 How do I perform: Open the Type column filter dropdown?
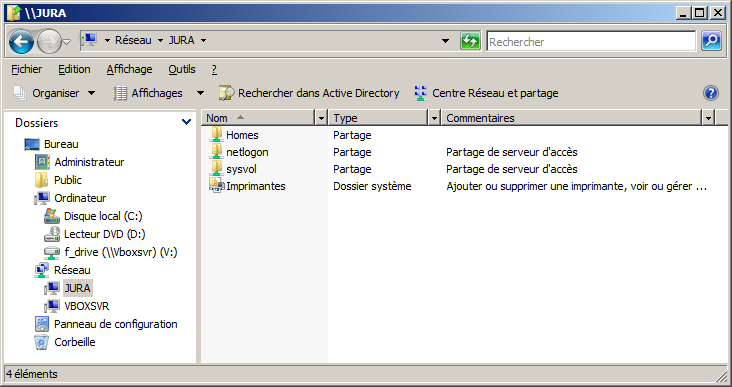[434, 118]
